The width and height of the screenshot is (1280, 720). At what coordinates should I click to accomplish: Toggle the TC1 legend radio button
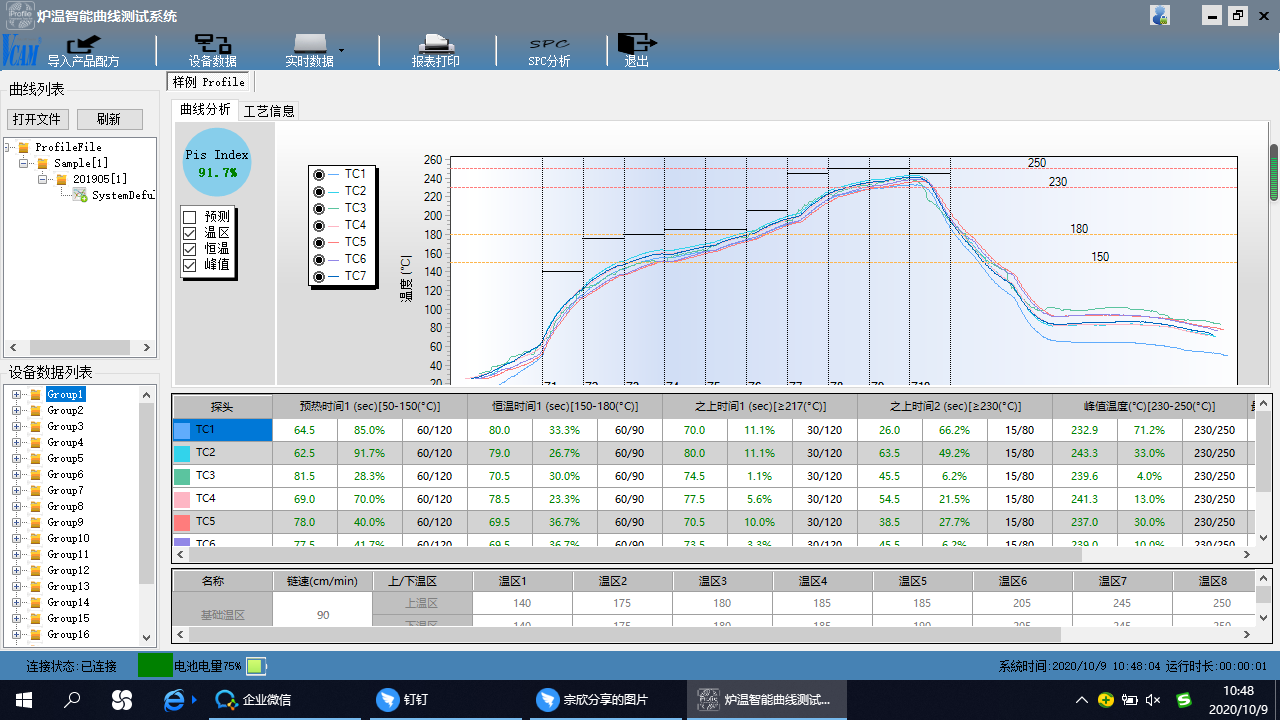(319, 174)
